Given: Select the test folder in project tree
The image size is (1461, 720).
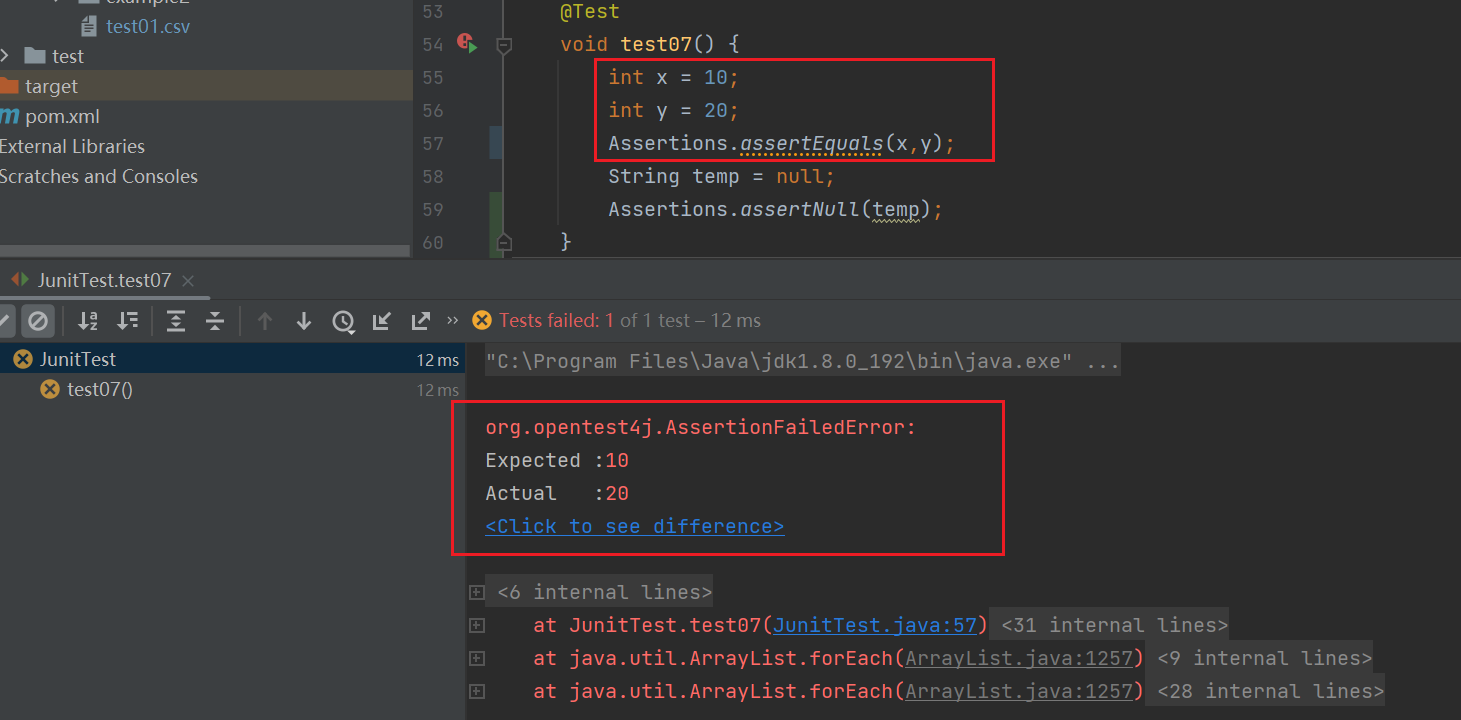Looking at the screenshot, I should point(68,56).
